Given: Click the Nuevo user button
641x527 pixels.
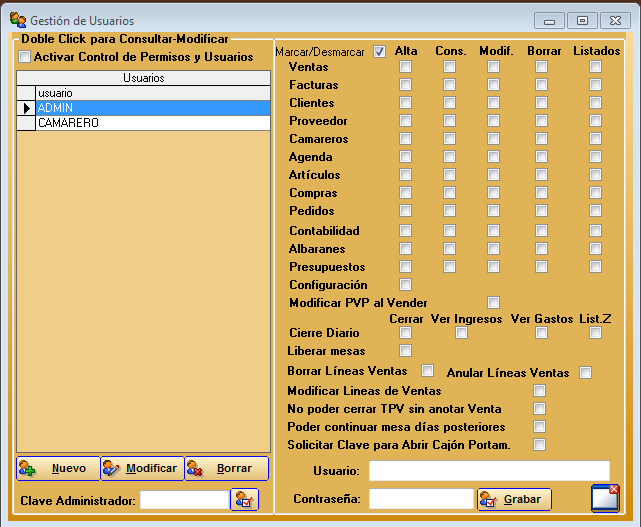Looking at the screenshot, I should click(x=58, y=469).
